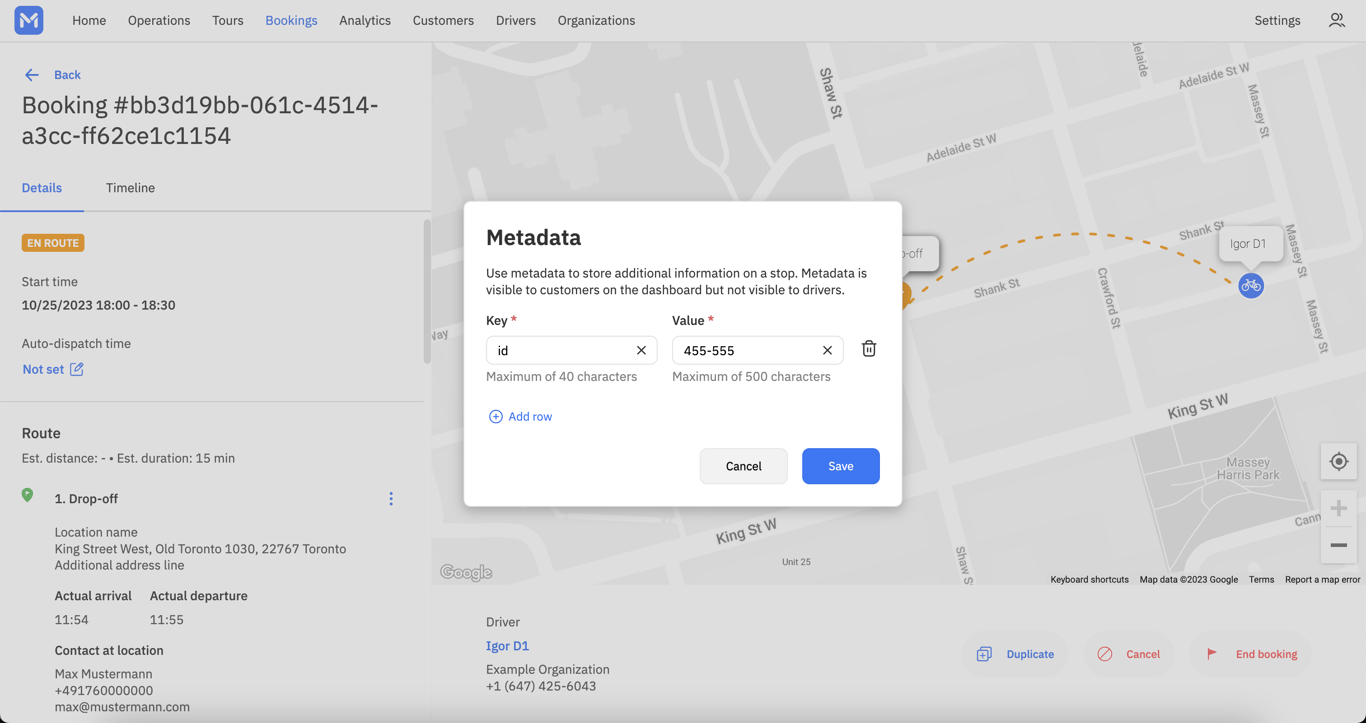Click the Example Organization text
This screenshot has height=723, width=1366.
point(547,670)
